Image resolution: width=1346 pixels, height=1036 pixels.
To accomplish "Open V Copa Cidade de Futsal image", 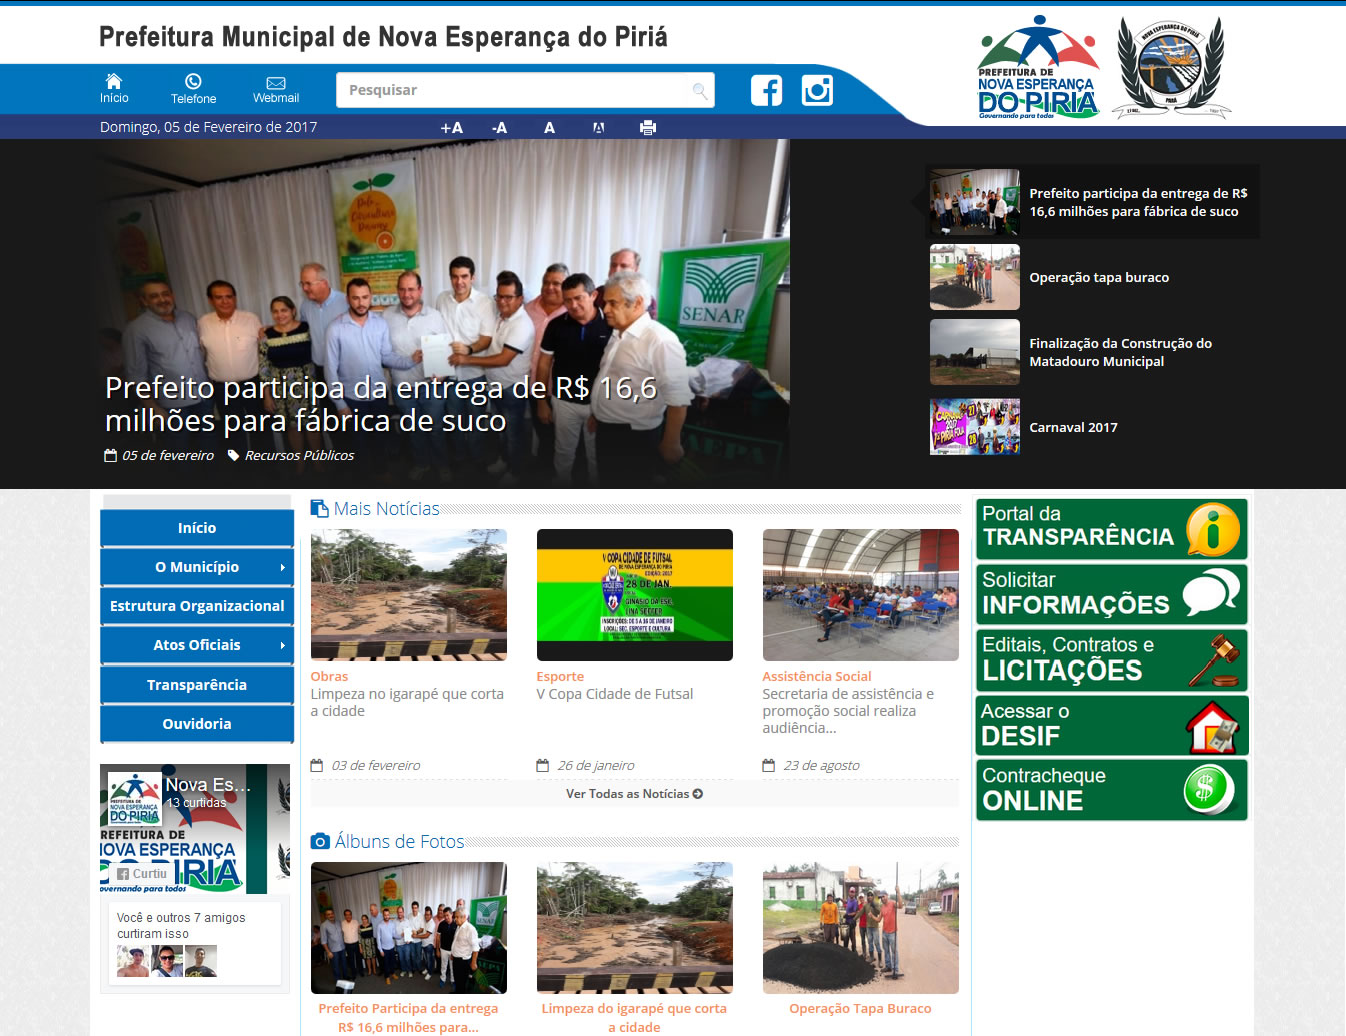I will tap(635, 595).
